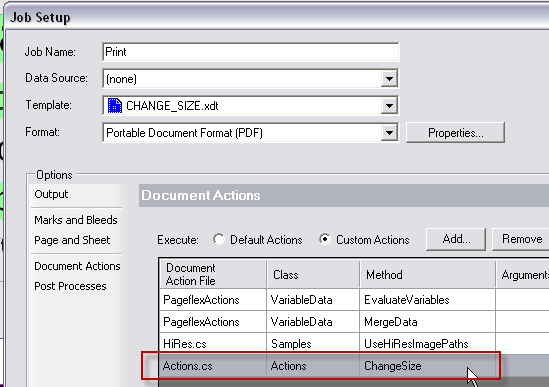
Task: Select the Custom Actions radio button
Action: click(x=325, y=240)
